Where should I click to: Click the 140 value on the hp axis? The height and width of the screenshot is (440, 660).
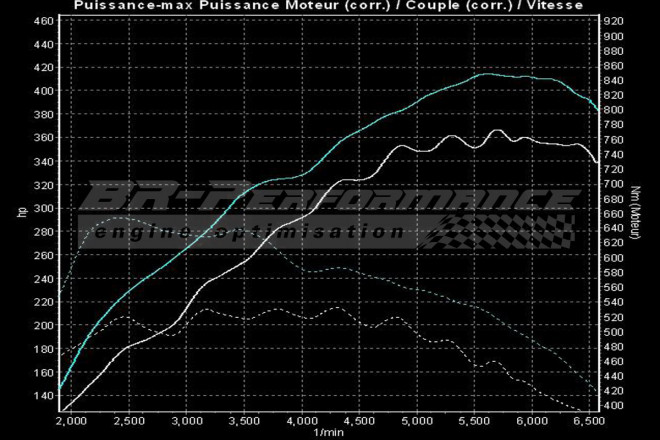(x=44, y=396)
